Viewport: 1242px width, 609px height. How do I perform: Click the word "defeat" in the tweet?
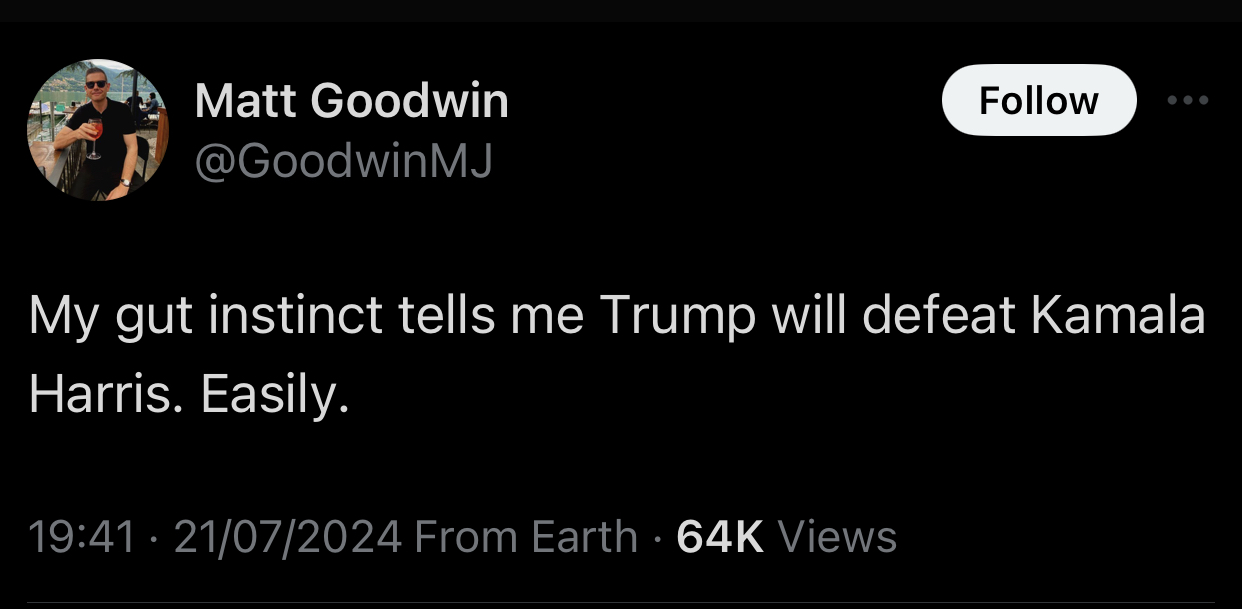pos(937,315)
